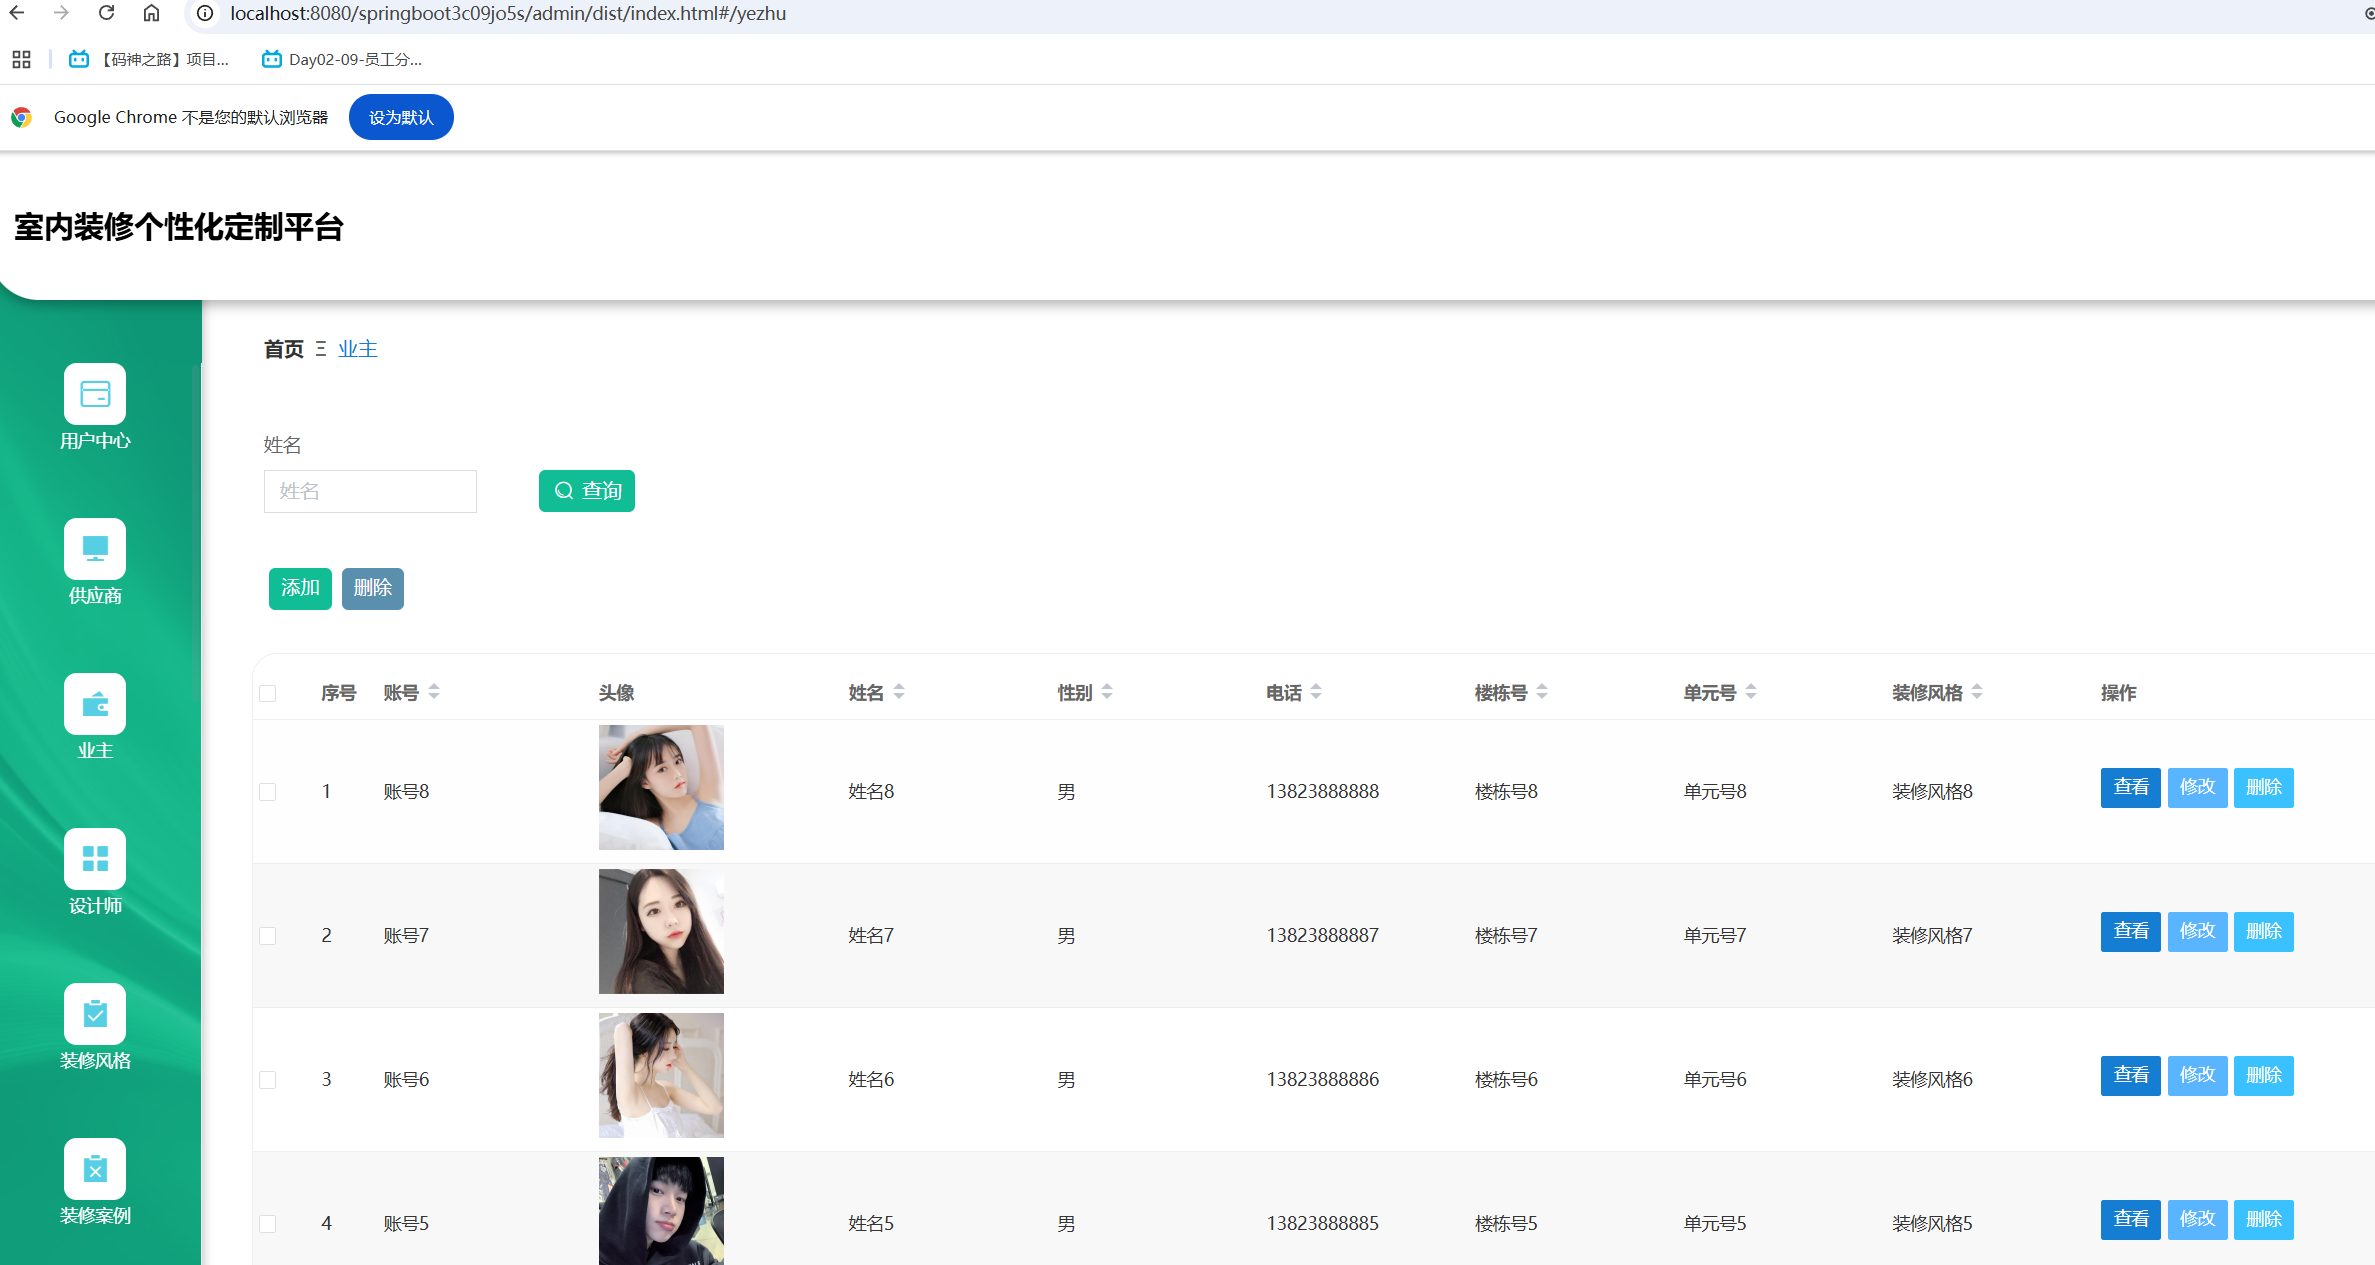Image resolution: width=2375 pixels, height=1265 pixels.
Task: Sort table by 账号 column arrows
Action: click(x=434, y=692)
